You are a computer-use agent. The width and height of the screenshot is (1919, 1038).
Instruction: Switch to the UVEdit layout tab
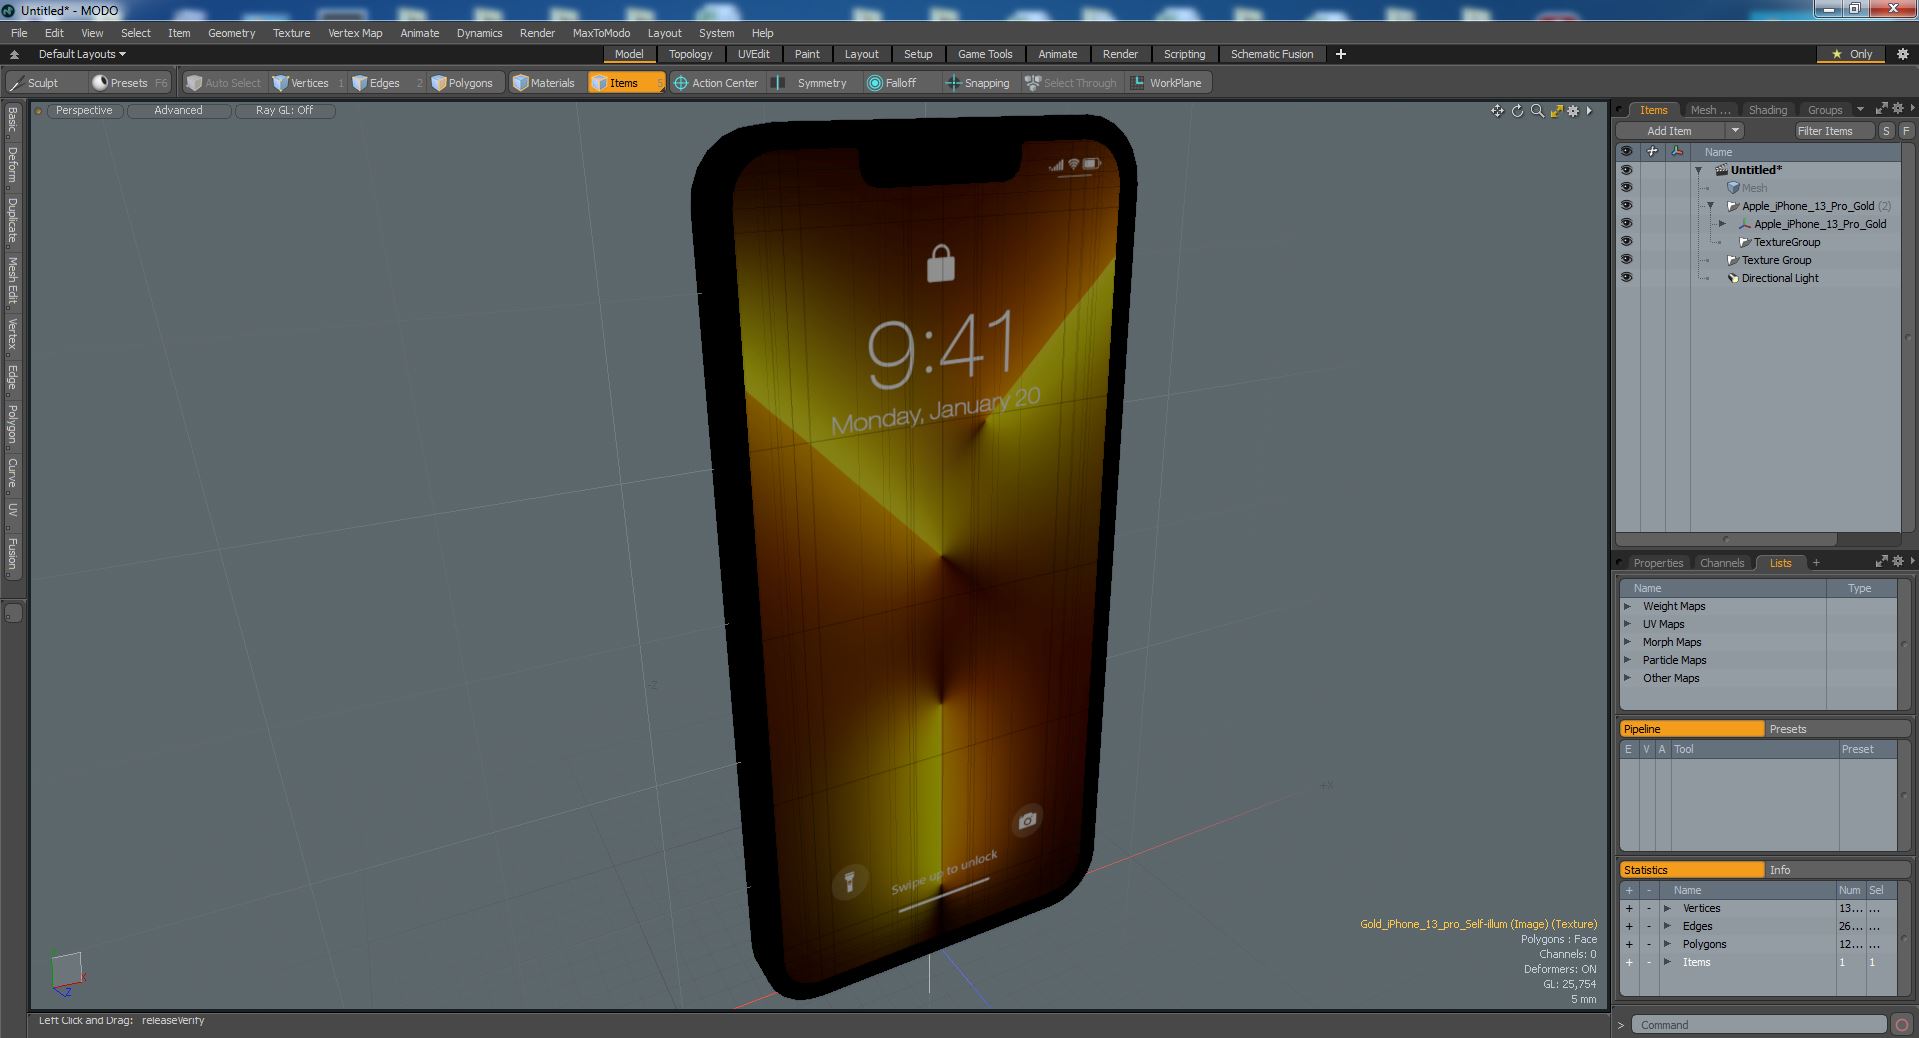pyautogui.click(x=753, y=54)
